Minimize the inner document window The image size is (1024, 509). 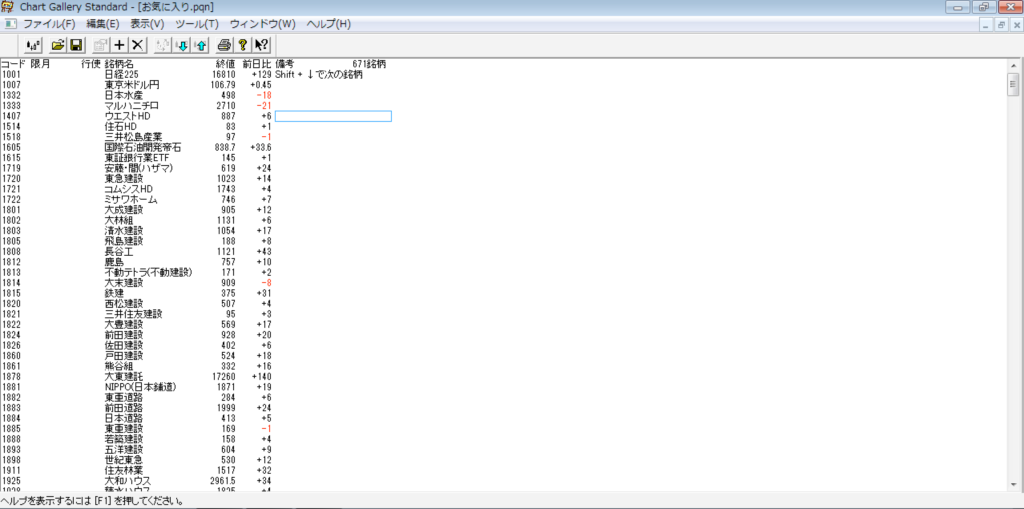point(987,25)
